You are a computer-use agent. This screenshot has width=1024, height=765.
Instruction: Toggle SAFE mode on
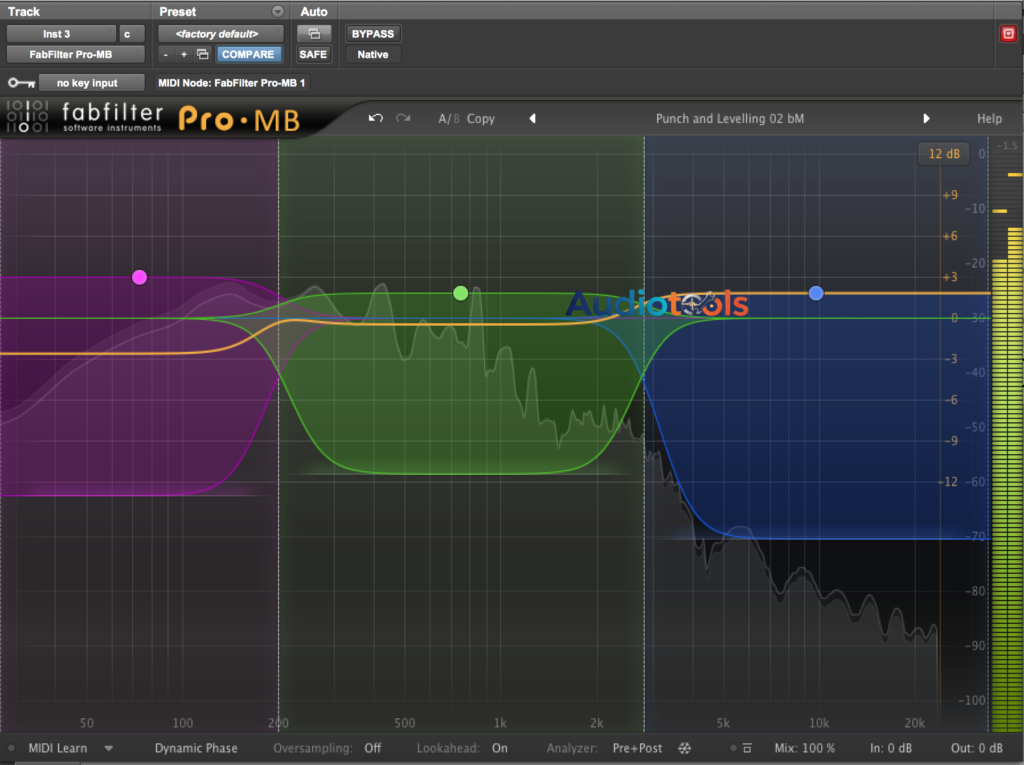point(312,54)
